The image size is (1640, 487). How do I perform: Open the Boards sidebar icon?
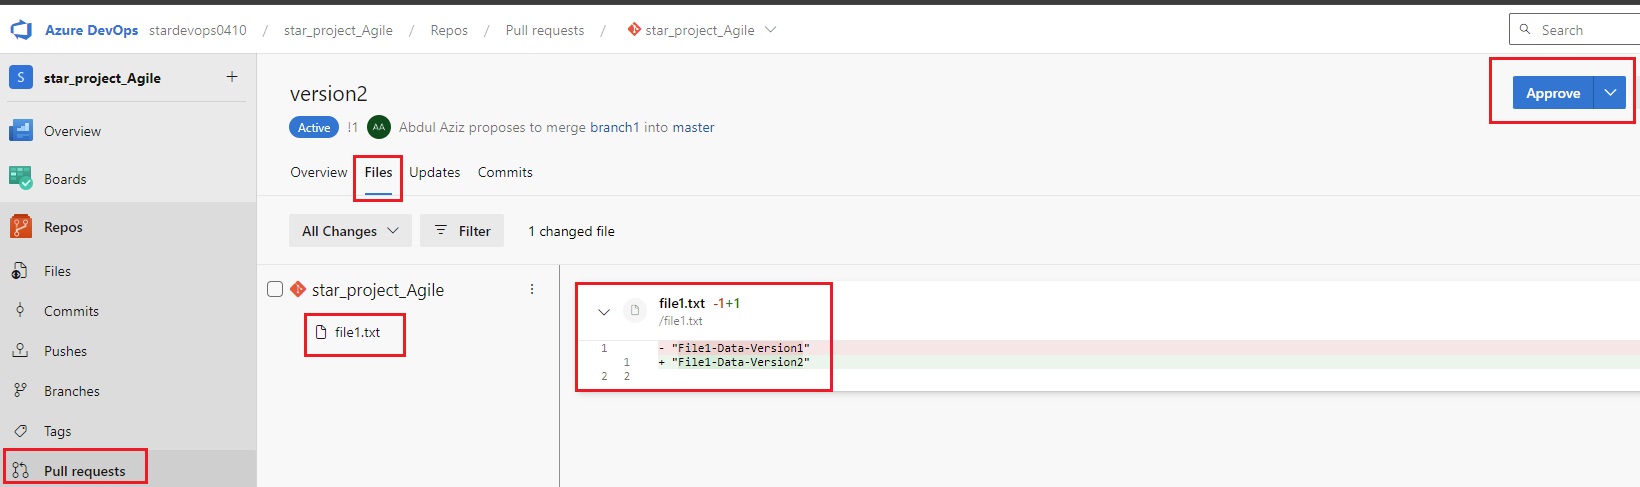pyautogui.click(x=21, y=178)
